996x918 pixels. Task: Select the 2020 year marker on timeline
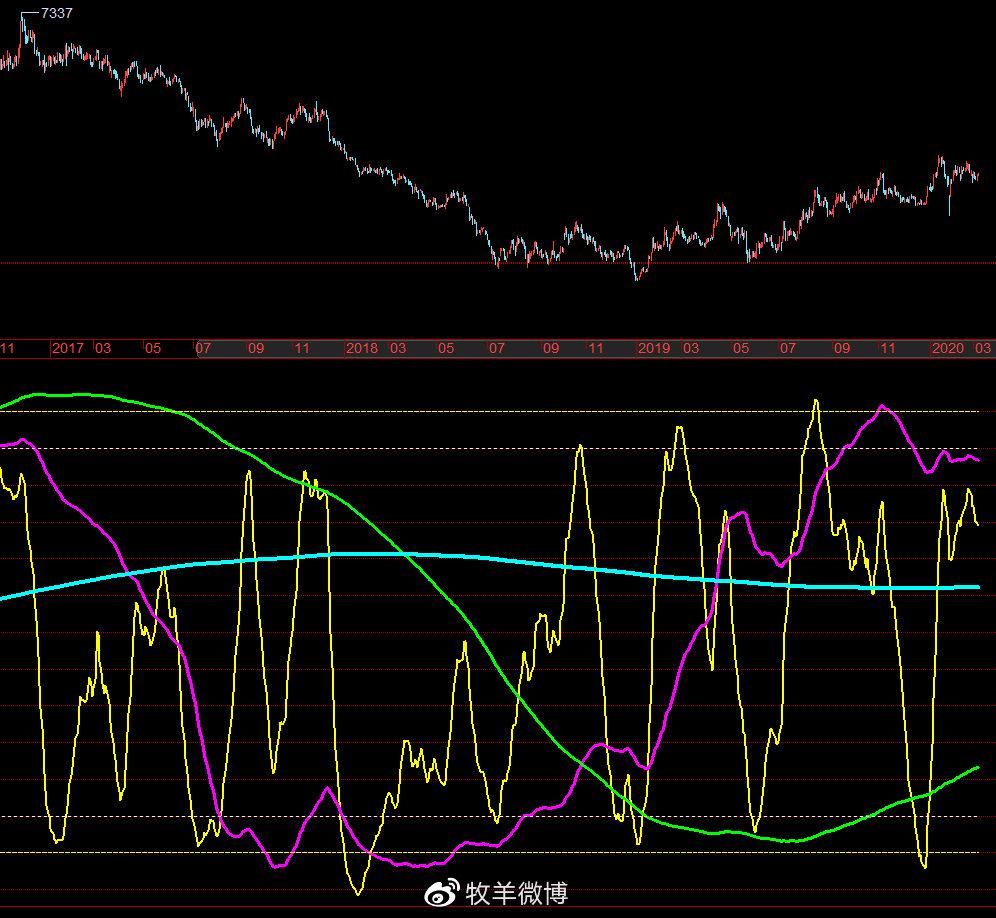[x=948, y=348]
